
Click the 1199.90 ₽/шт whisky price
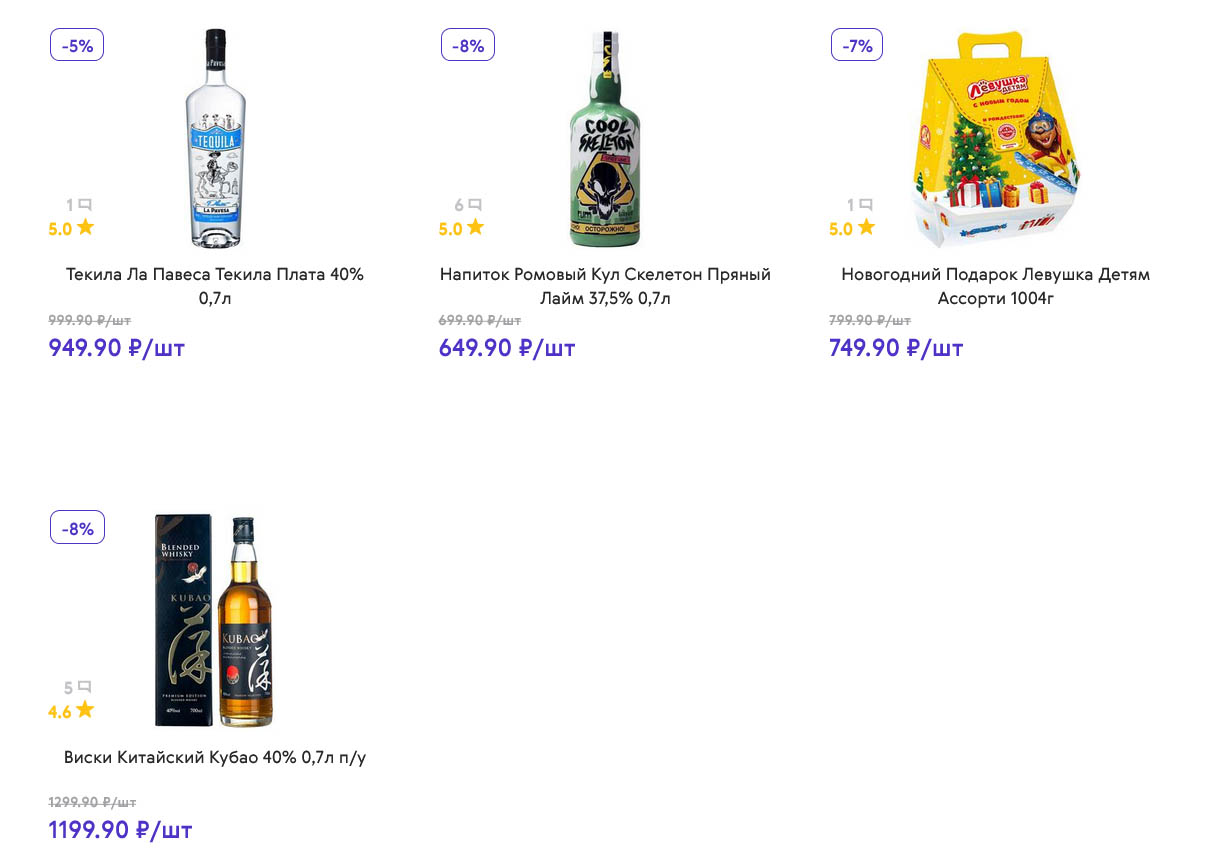point(120,830)
